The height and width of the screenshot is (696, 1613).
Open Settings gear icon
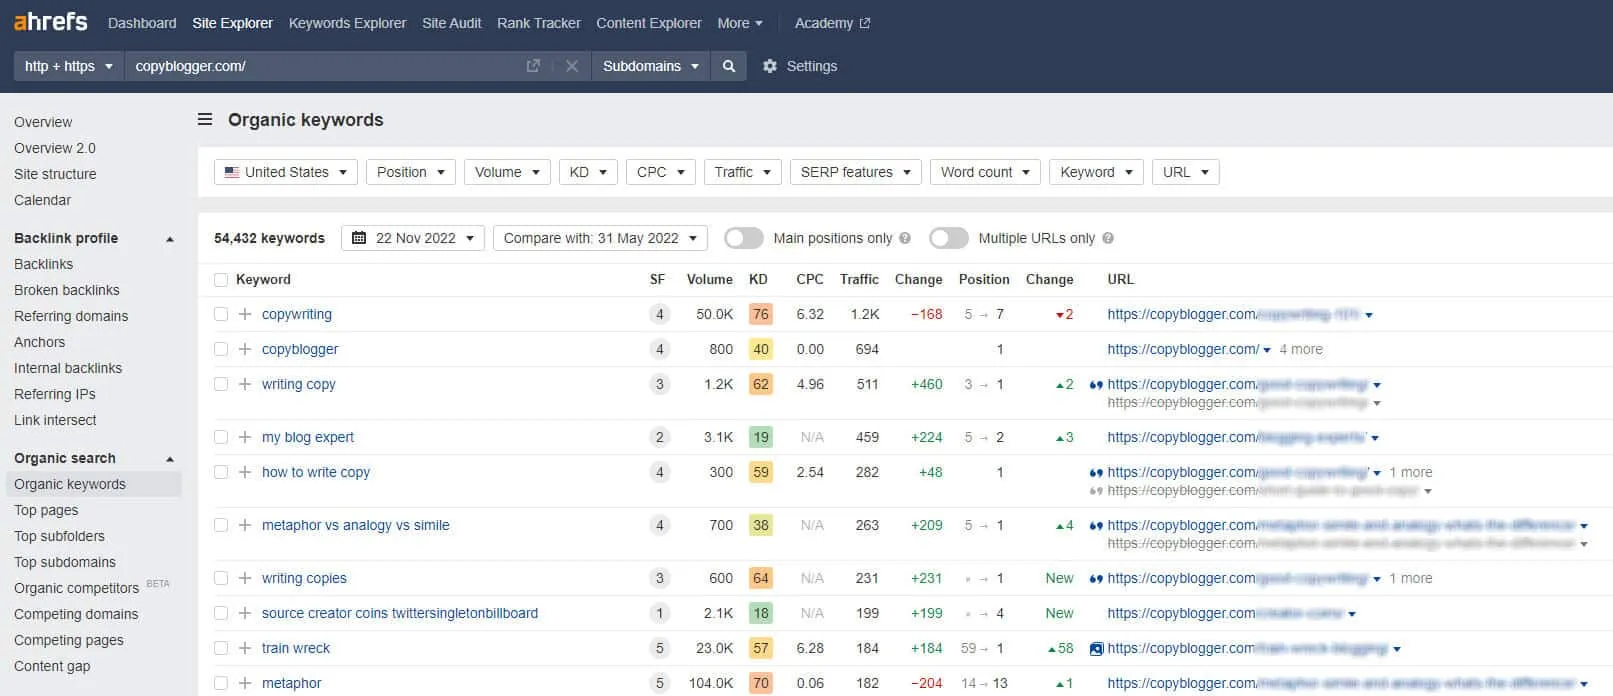[x=769, y=66]
